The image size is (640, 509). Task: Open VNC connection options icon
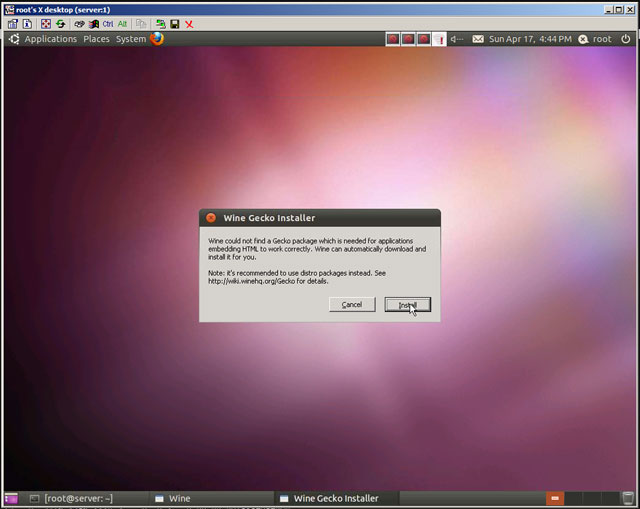[x=13, y=24]
